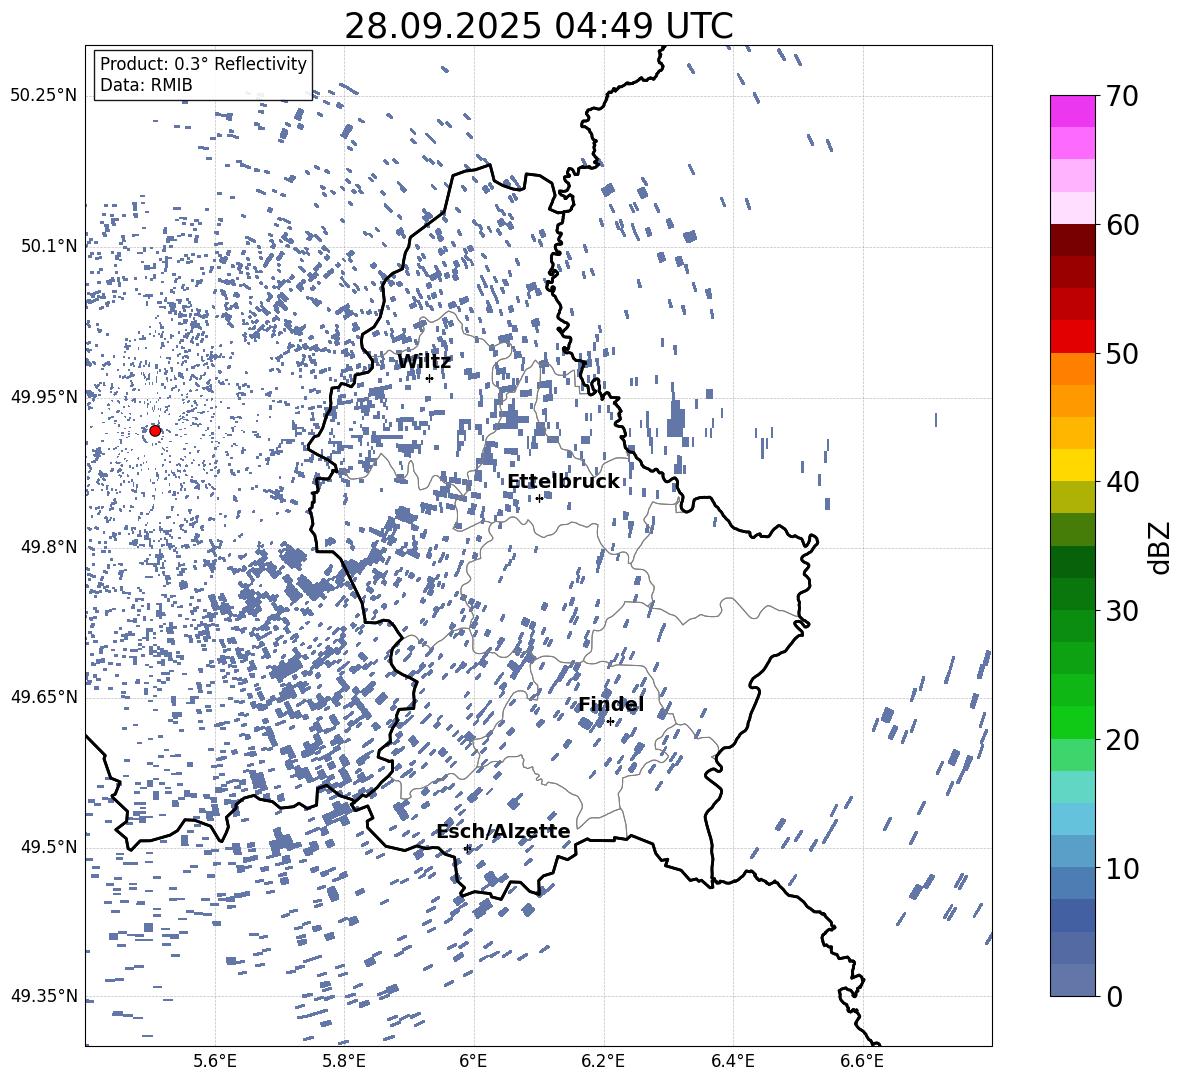
Task: Click the latitude label 49.5°N
Action: click(48, 846)
